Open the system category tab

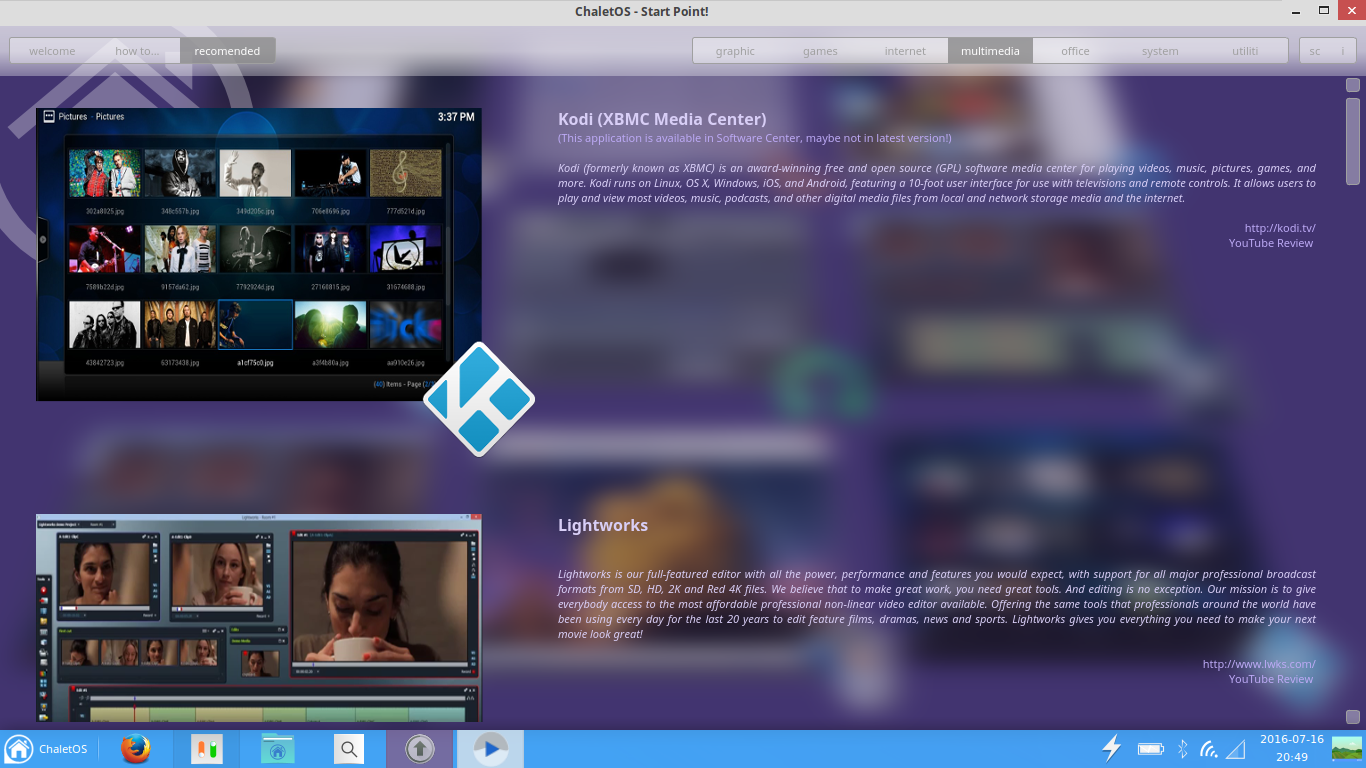point(1160,51)
